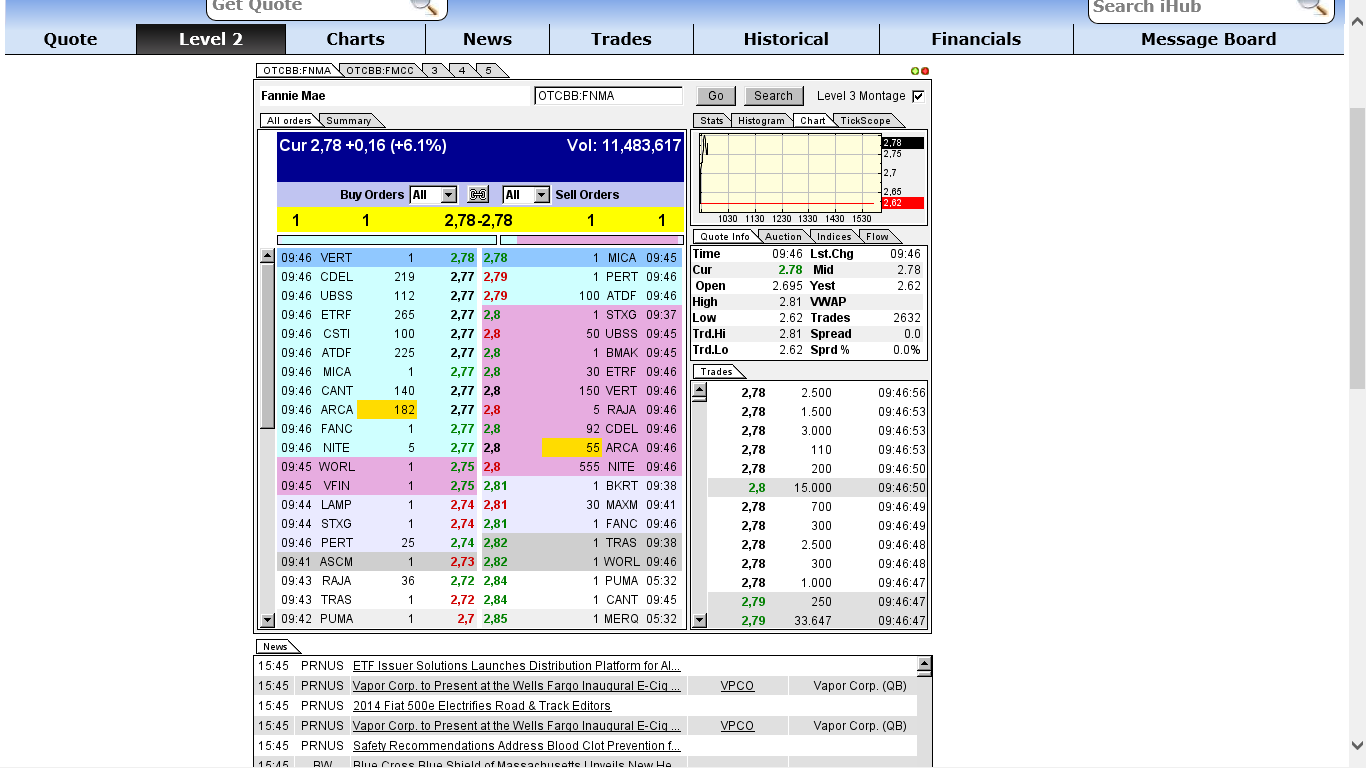The image size is (1366, 768).
Task: Click the down arrow on the order book scrollbar
Action: pos(266,619)
